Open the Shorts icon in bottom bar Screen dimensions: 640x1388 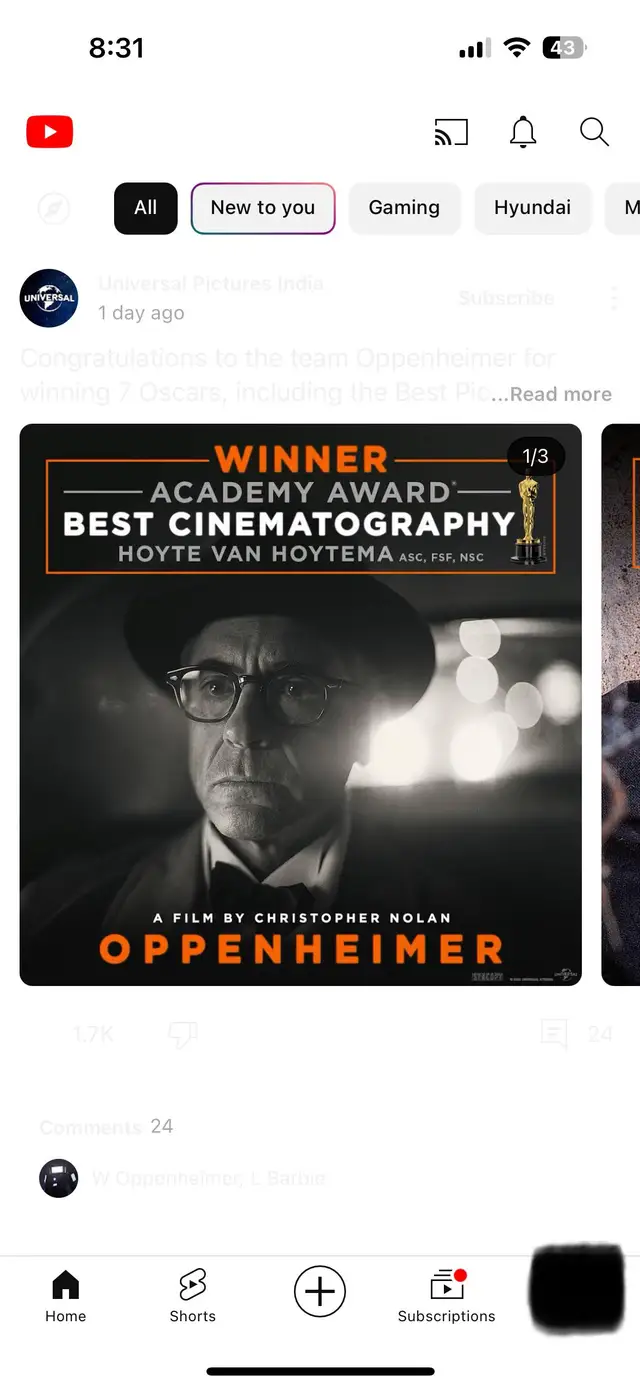pyautogui.click(x=192, y=1296)
